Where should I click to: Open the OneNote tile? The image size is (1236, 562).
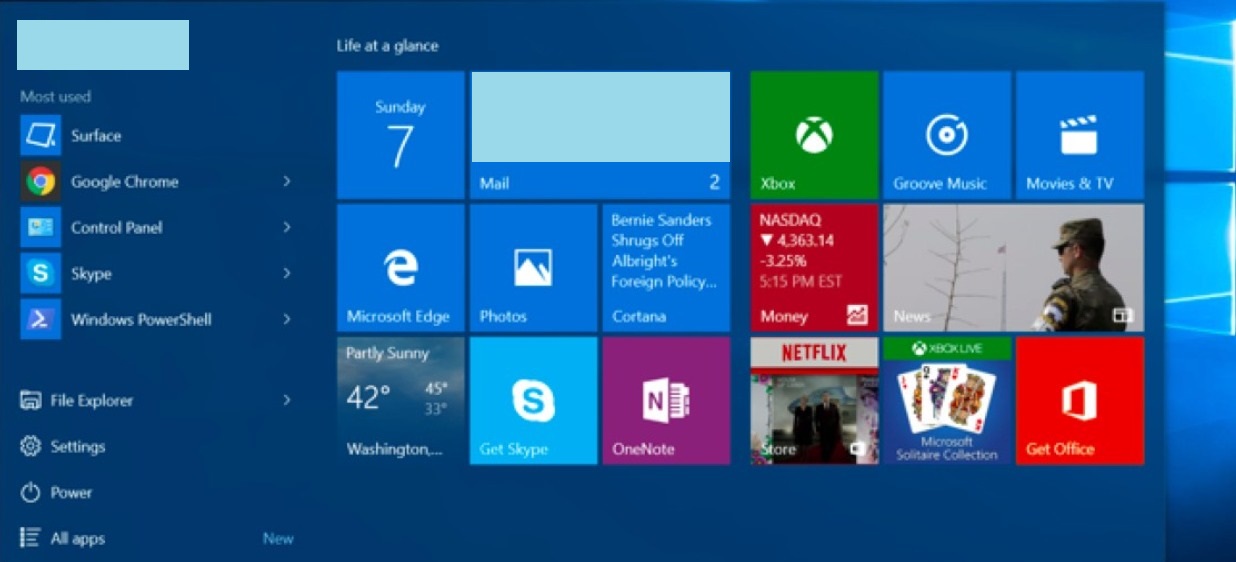665,400
